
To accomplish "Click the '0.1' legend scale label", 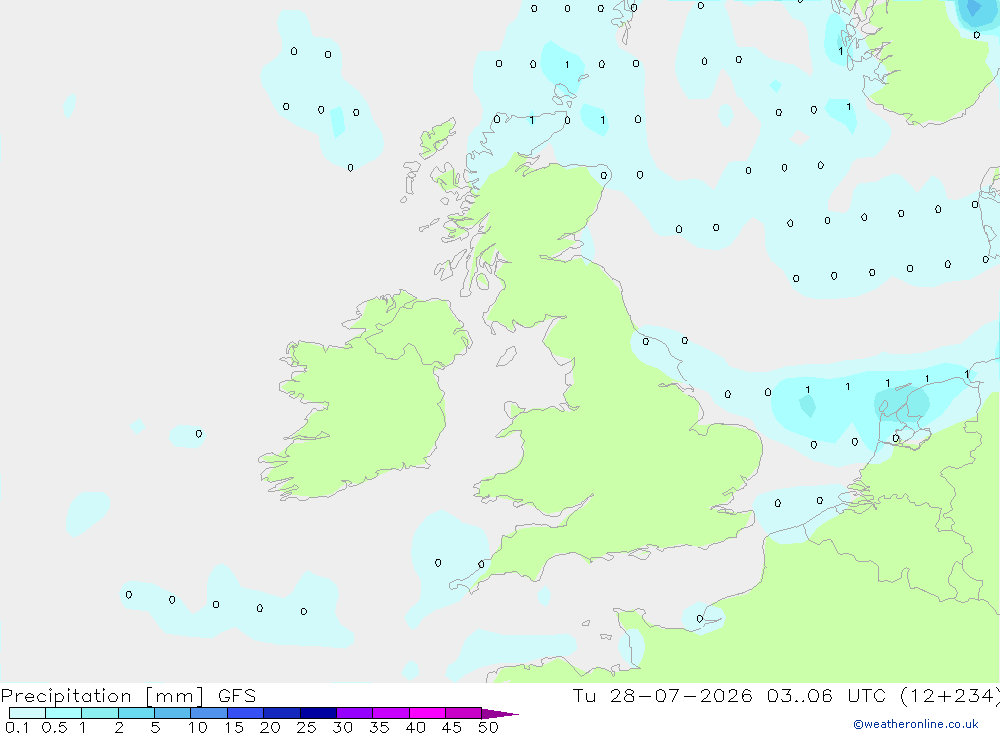I will 17,727.
